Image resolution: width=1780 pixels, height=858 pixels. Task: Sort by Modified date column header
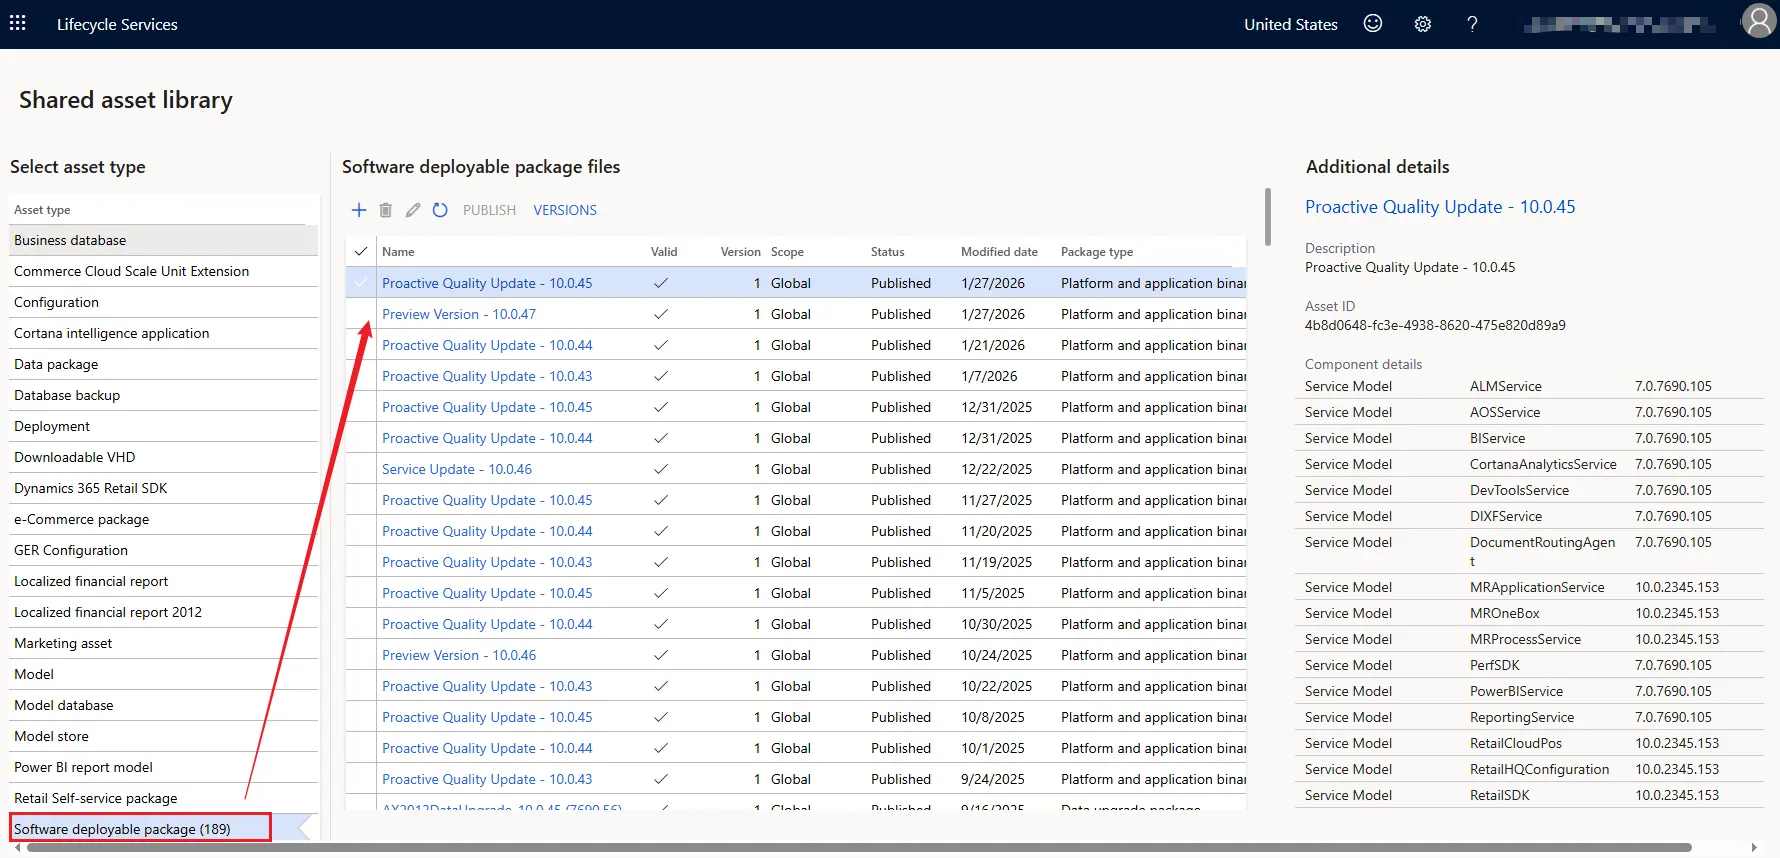pos(999,252)
